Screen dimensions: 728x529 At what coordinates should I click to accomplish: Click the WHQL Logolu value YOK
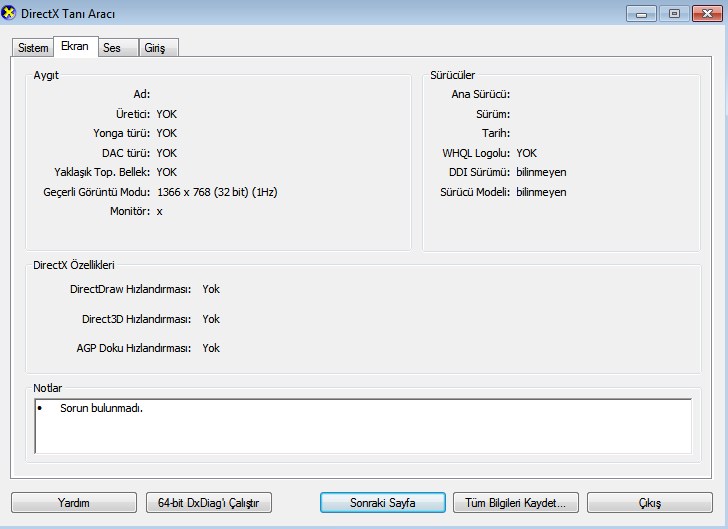point(526,153)
